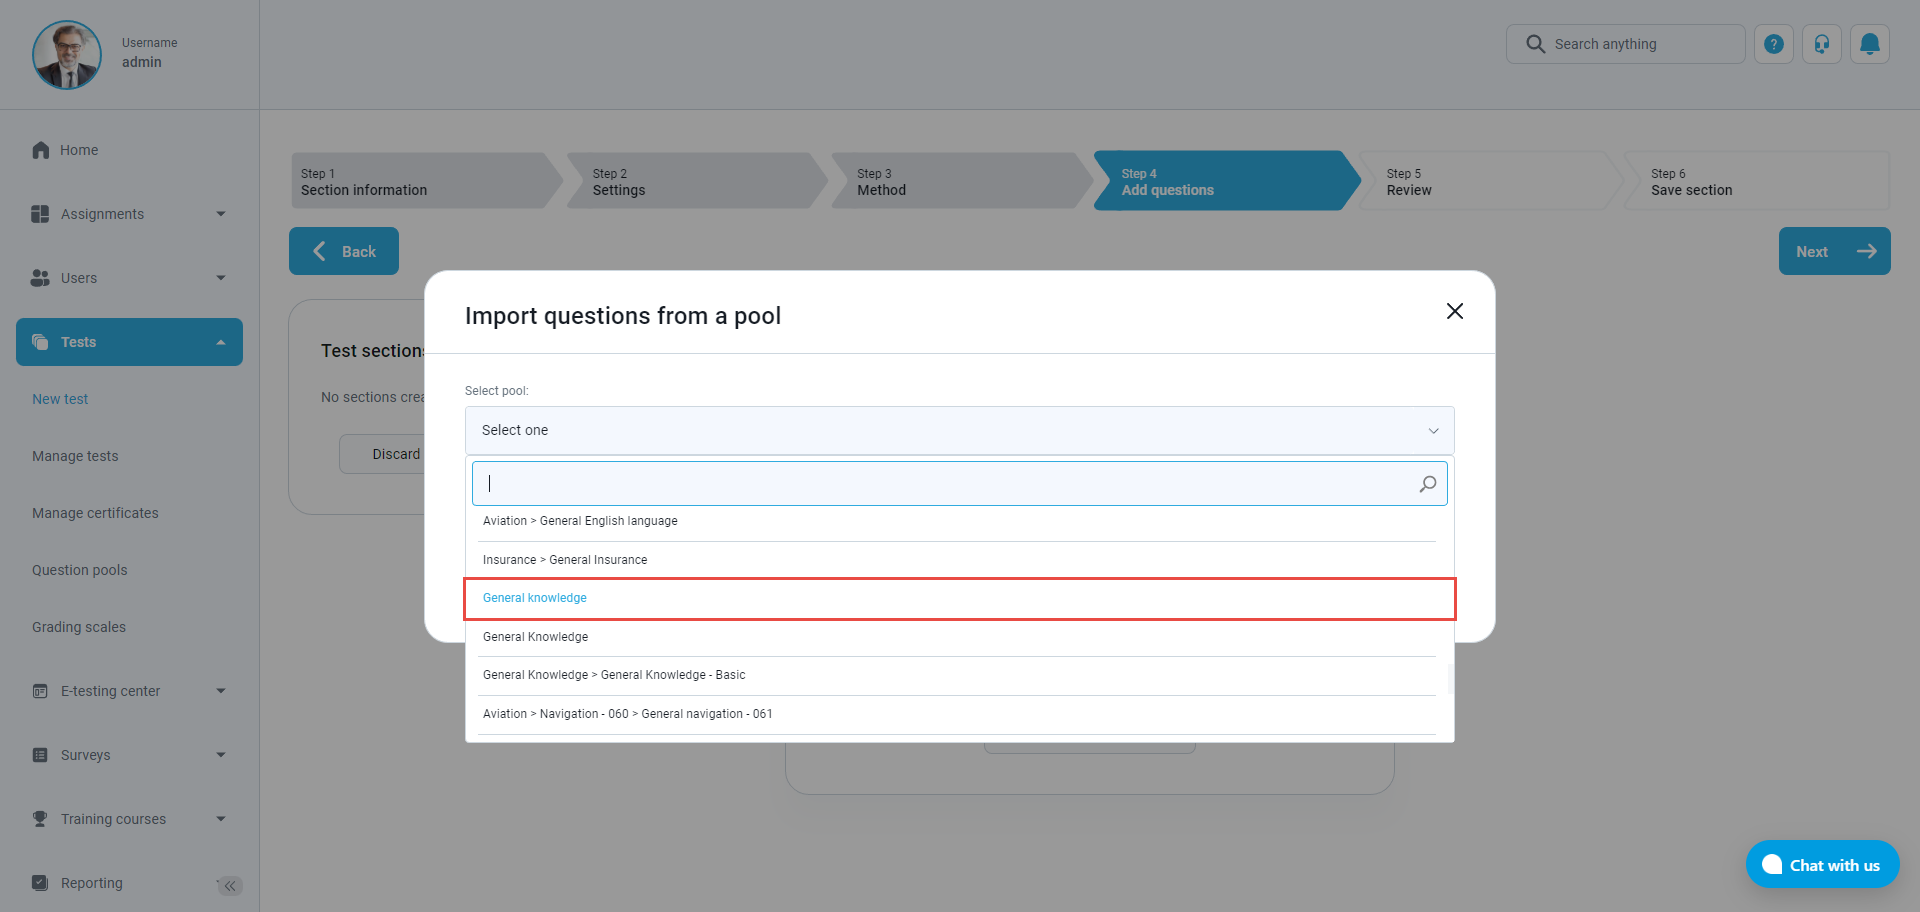Open the Select pool dropdown
This screenshot has height=912, width=1920.
(x=959, y=430)
